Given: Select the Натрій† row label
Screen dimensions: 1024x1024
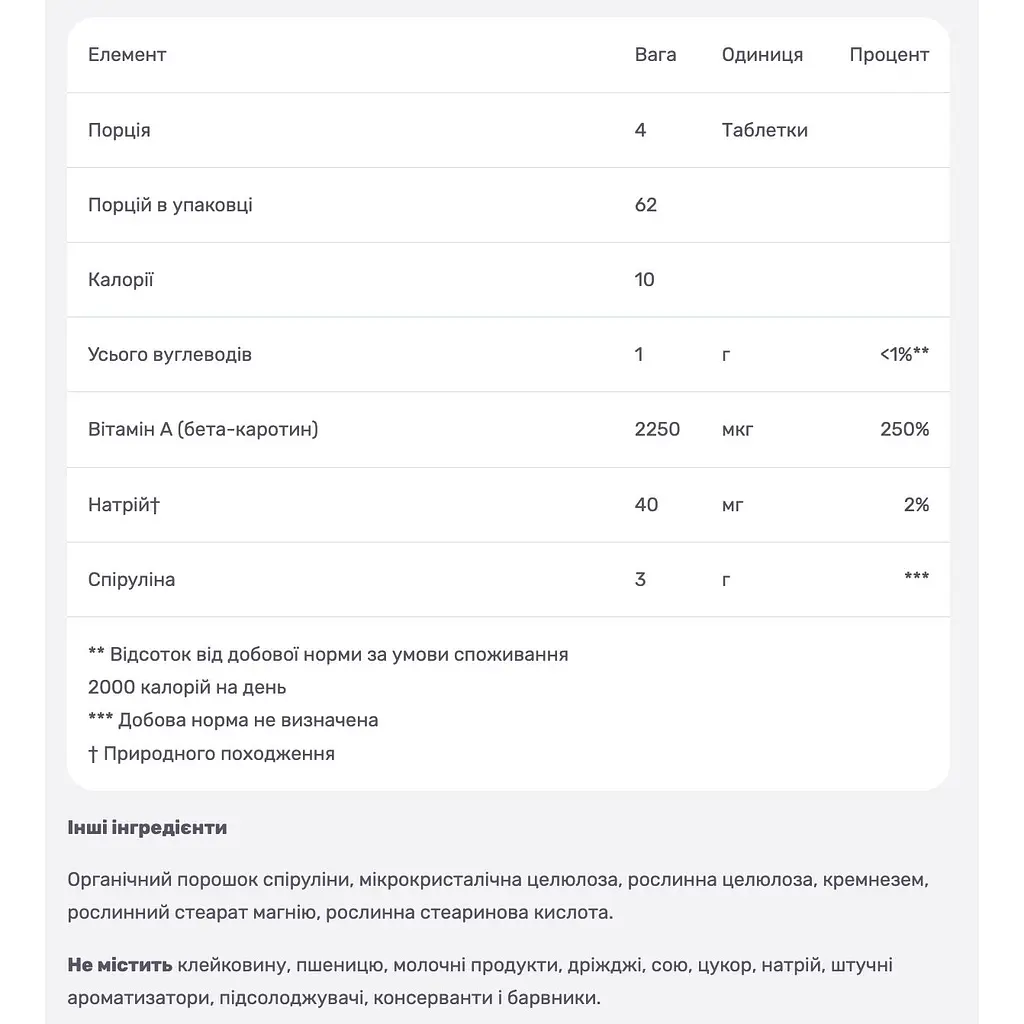Looking at the screenshot, I should 124,505.
